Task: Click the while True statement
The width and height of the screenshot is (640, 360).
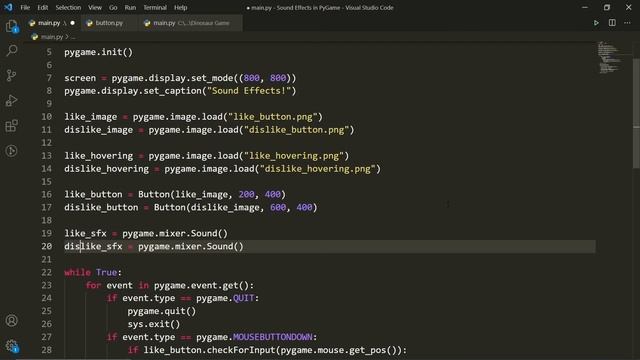Action: [x=93, y=272]
